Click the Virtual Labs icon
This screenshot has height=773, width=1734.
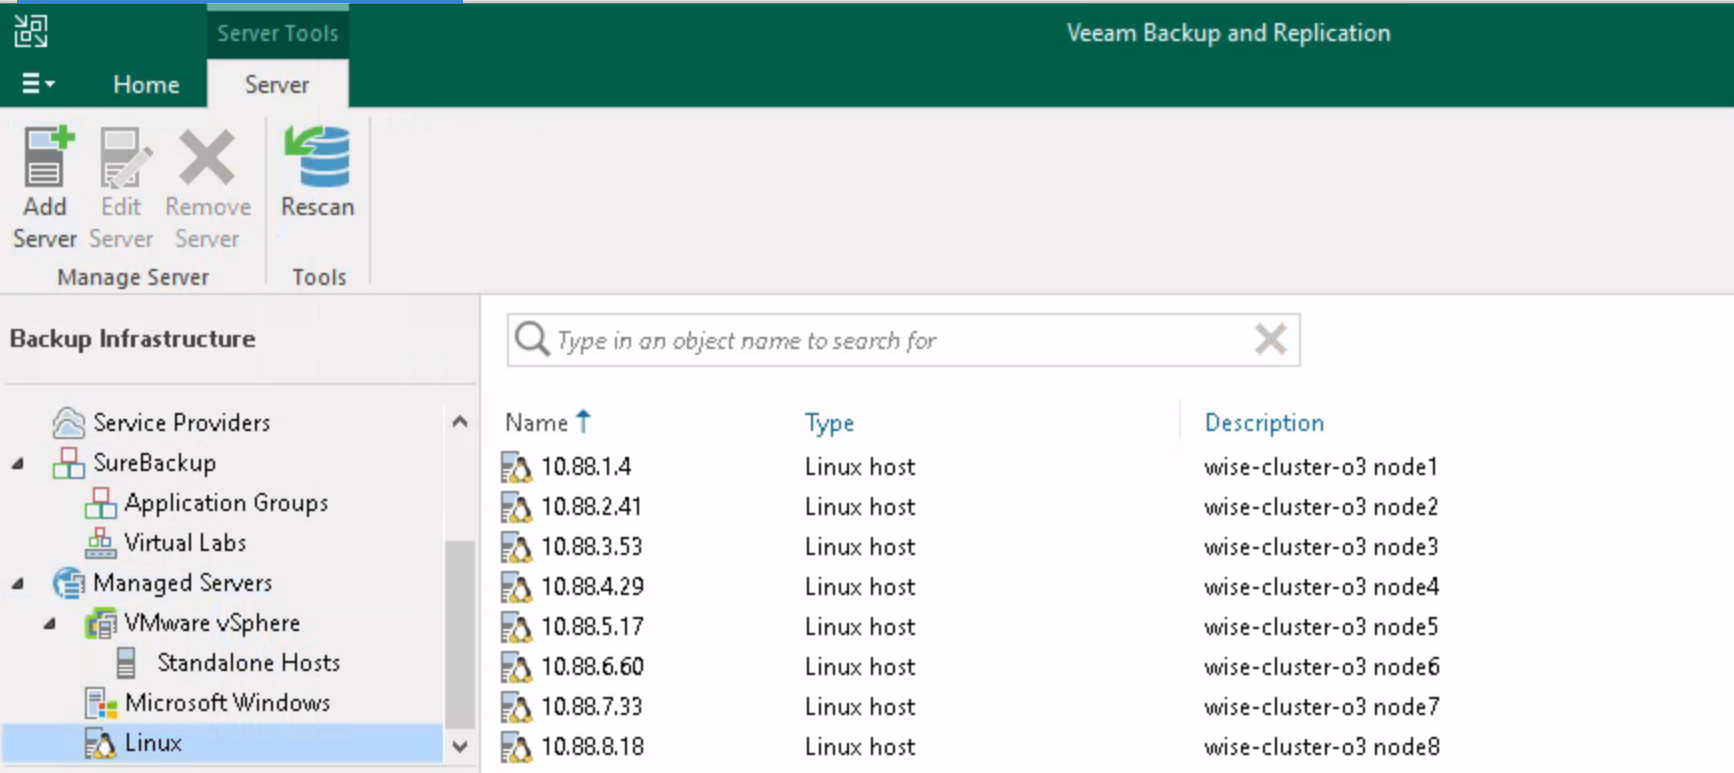point(100,543)
